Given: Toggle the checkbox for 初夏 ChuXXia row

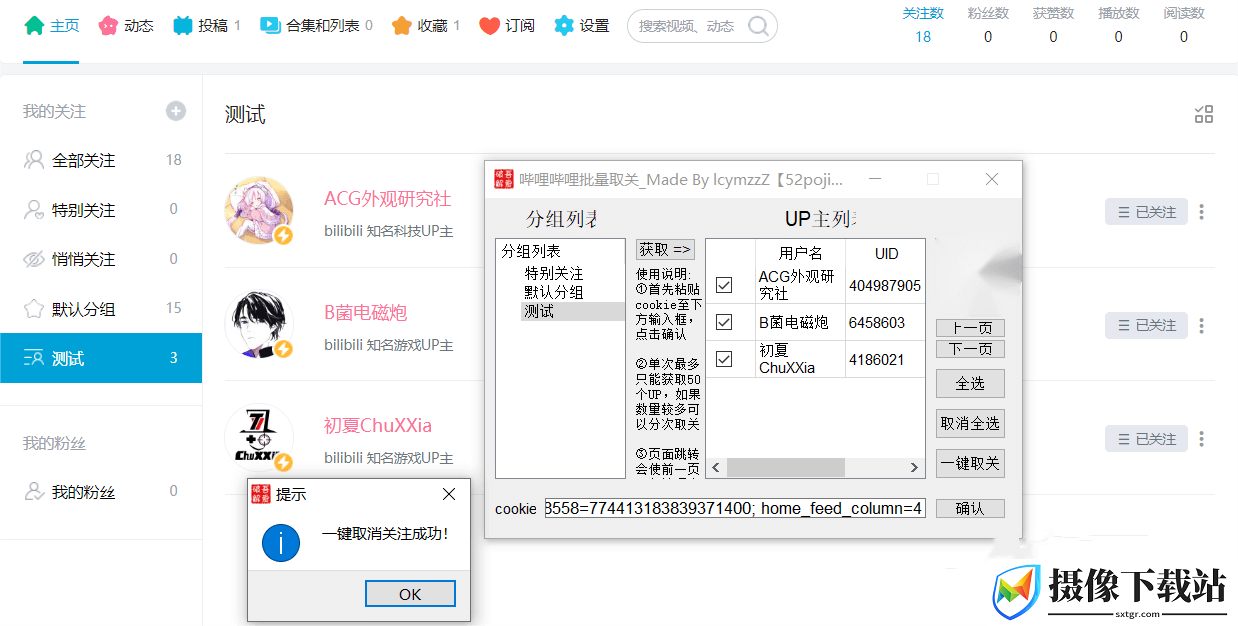Looking at the screenshot, I should click(724, 359).
